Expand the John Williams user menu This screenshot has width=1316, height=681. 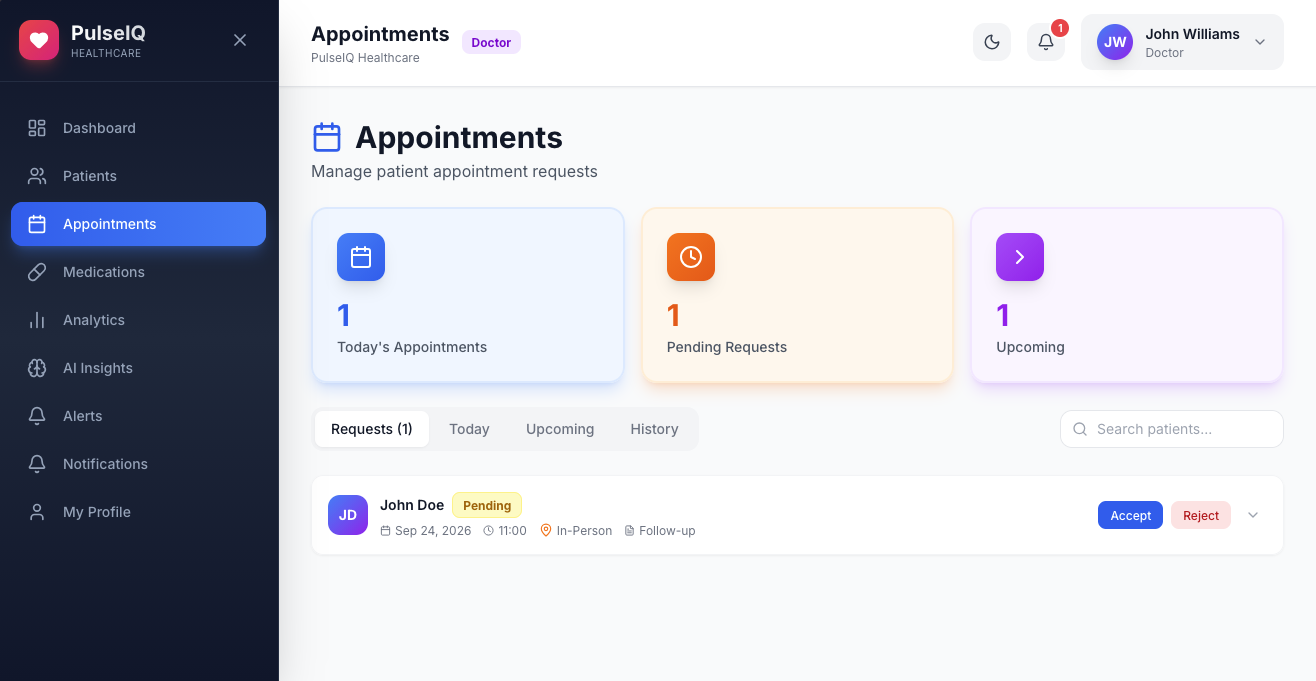tap(1182, 42)
